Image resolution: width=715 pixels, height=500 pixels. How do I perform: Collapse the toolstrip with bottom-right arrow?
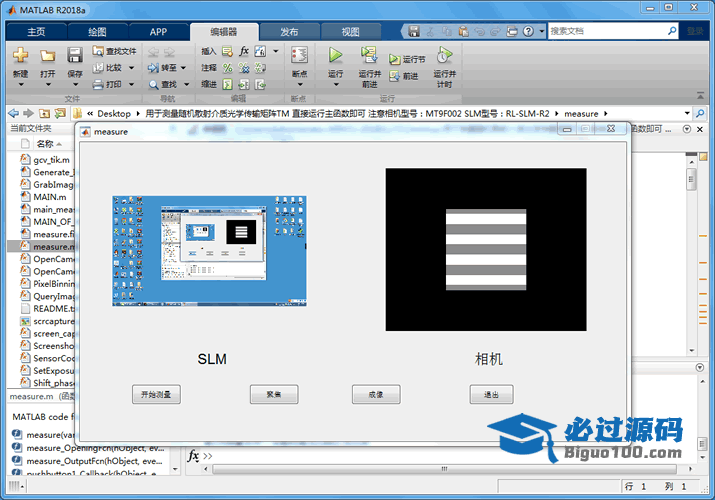point(700,96)
